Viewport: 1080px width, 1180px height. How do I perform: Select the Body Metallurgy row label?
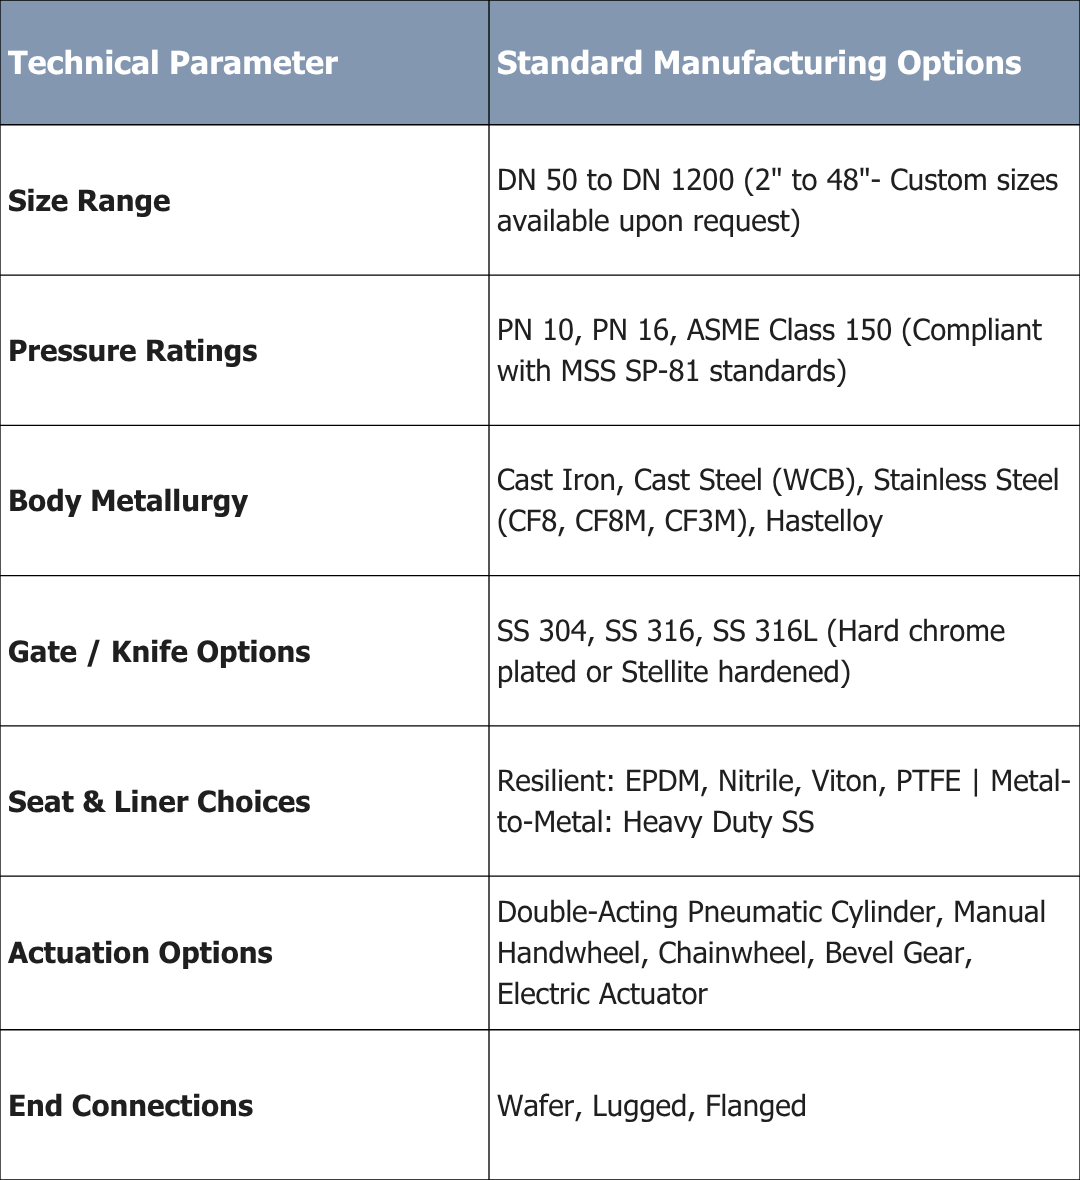click(128, 501)
